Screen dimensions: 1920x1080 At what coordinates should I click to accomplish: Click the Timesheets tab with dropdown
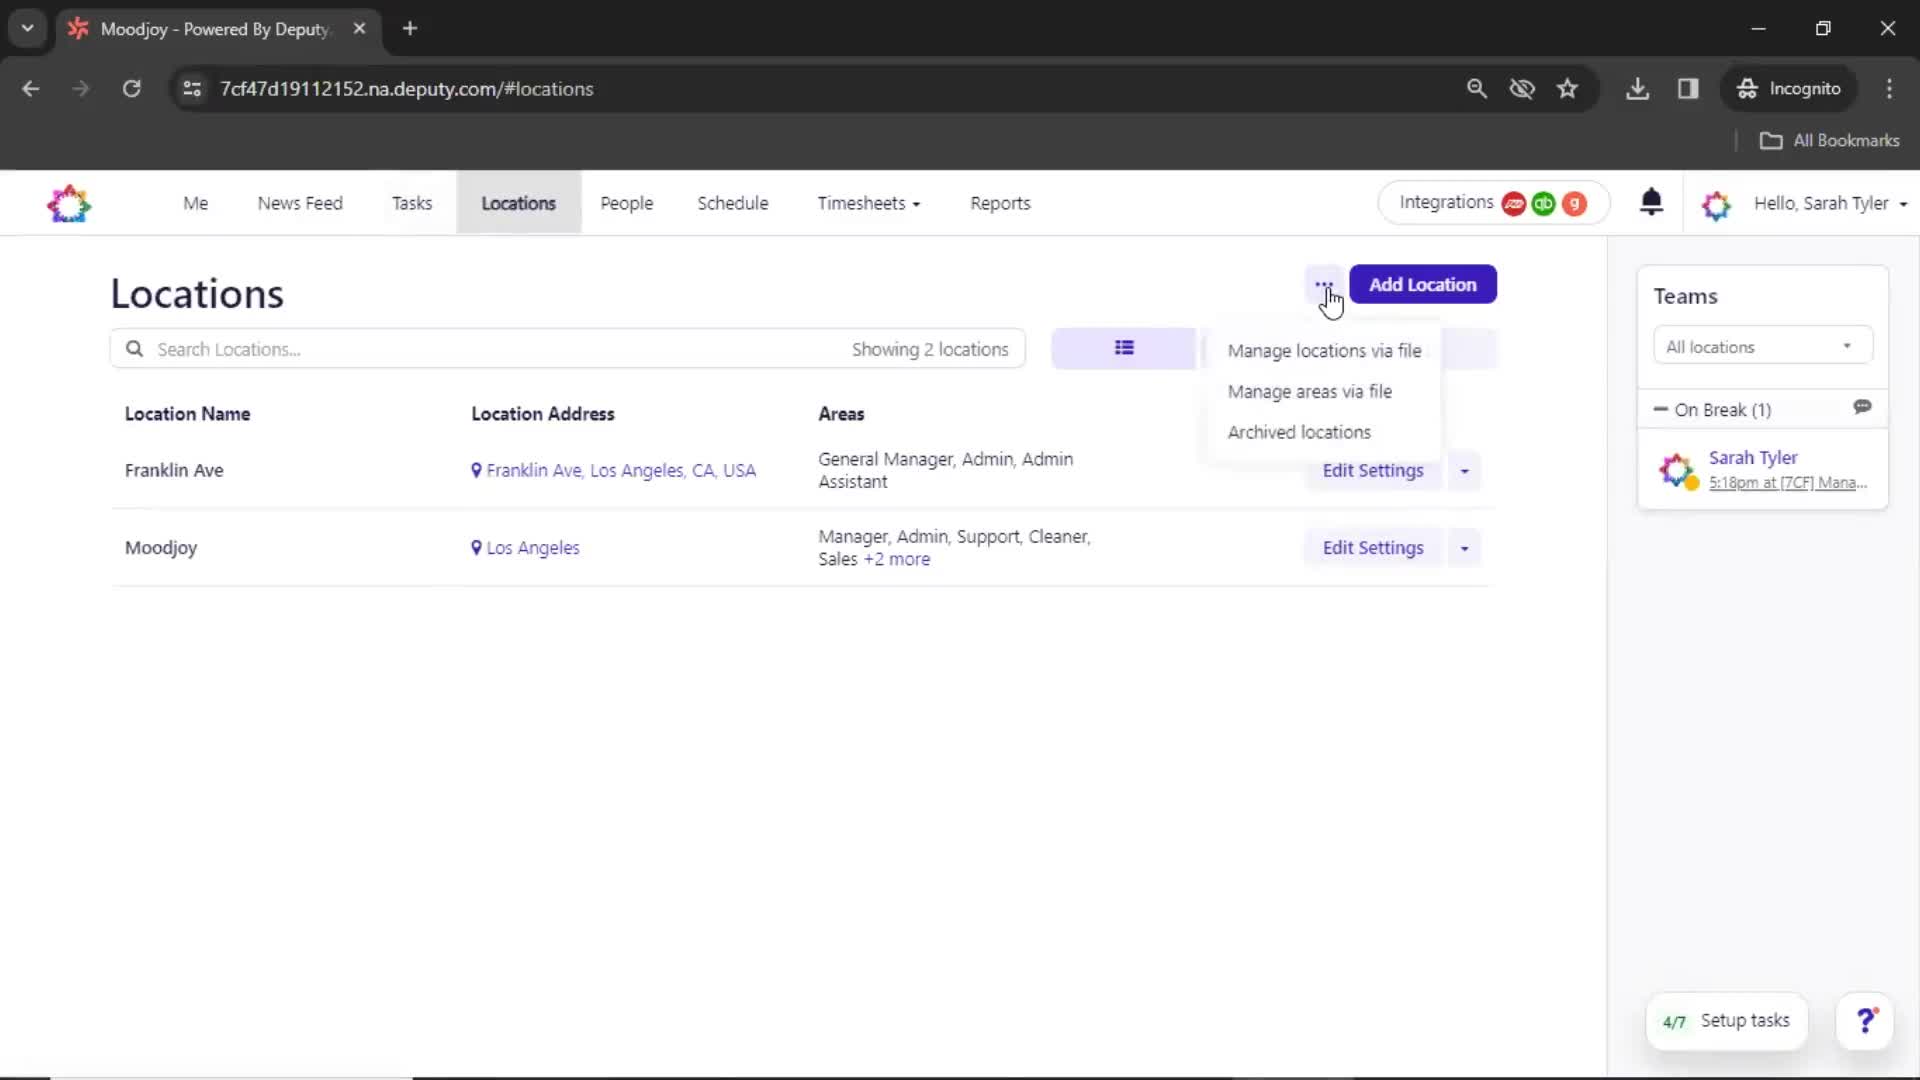(x=866, y=203)
